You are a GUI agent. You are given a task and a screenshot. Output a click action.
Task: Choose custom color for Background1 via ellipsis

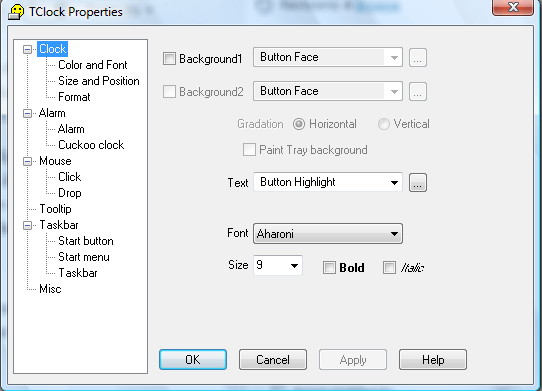[418, 58]
